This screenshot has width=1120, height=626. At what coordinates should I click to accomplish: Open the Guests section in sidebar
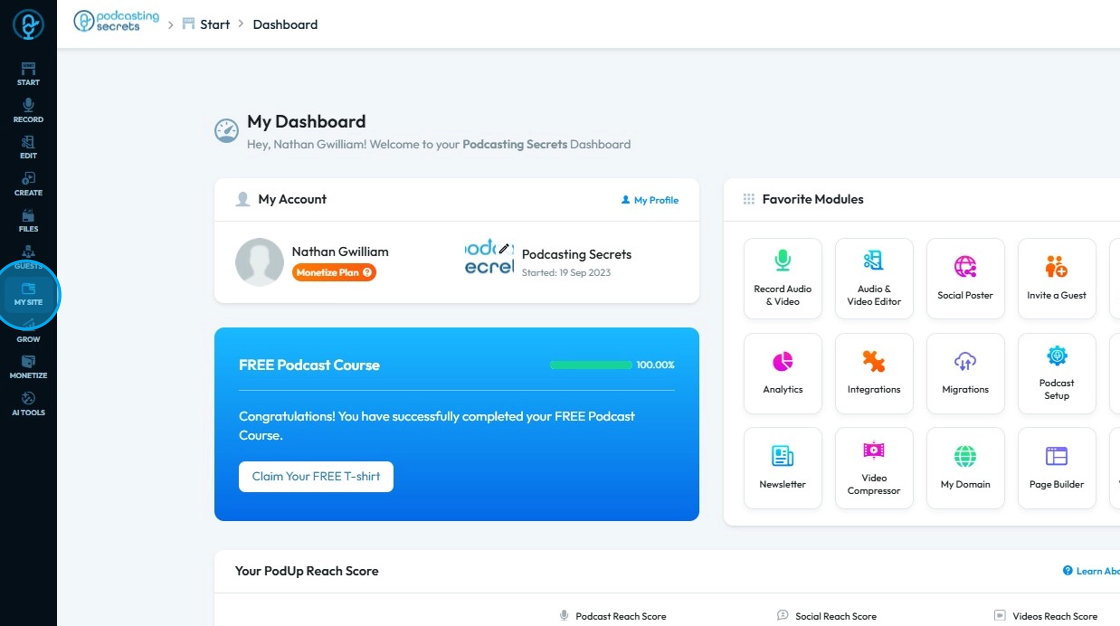point(28,257)
